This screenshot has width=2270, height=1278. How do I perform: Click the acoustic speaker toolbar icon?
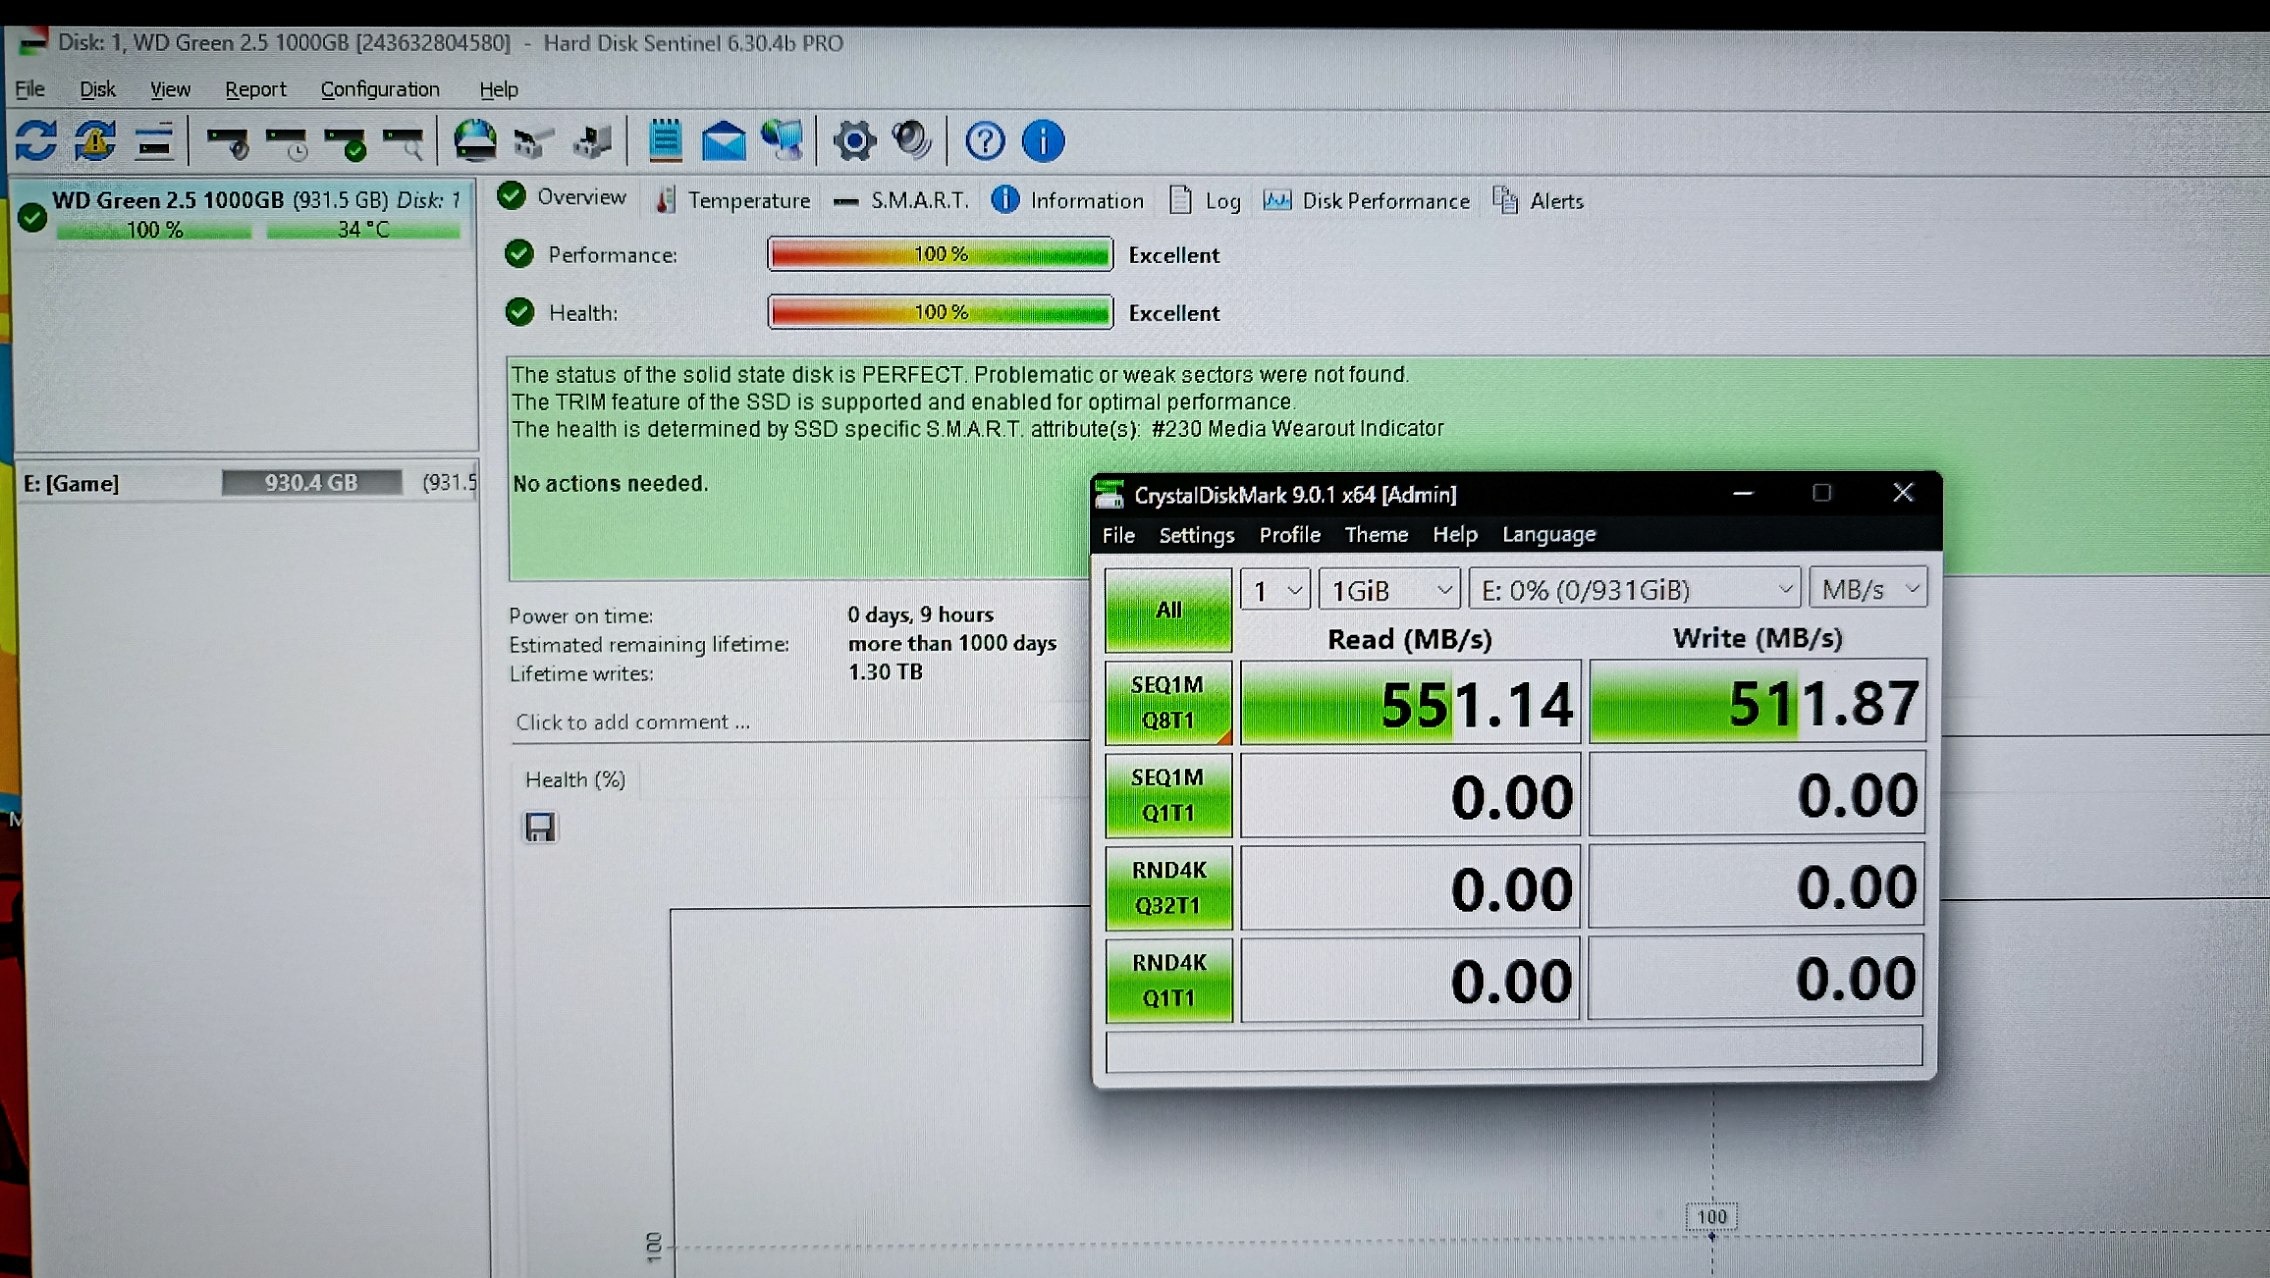pyautogui.click(x=911, y=141)
